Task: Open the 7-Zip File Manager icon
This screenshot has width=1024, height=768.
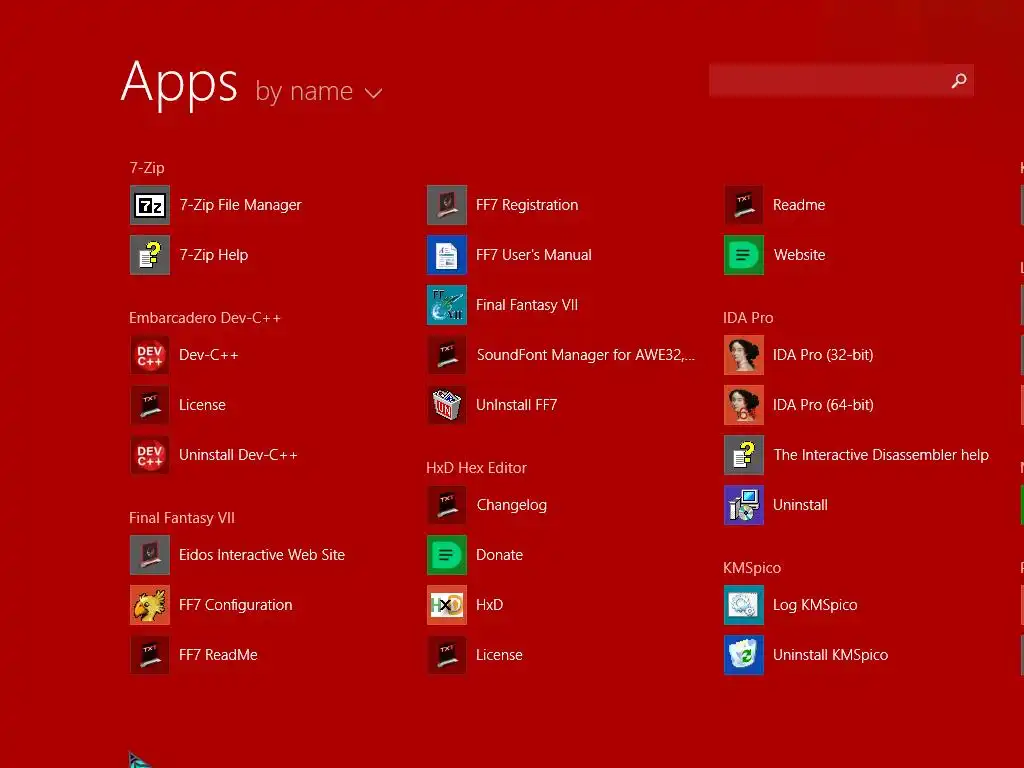Action: pyautogui.click(x=150, y=205)
